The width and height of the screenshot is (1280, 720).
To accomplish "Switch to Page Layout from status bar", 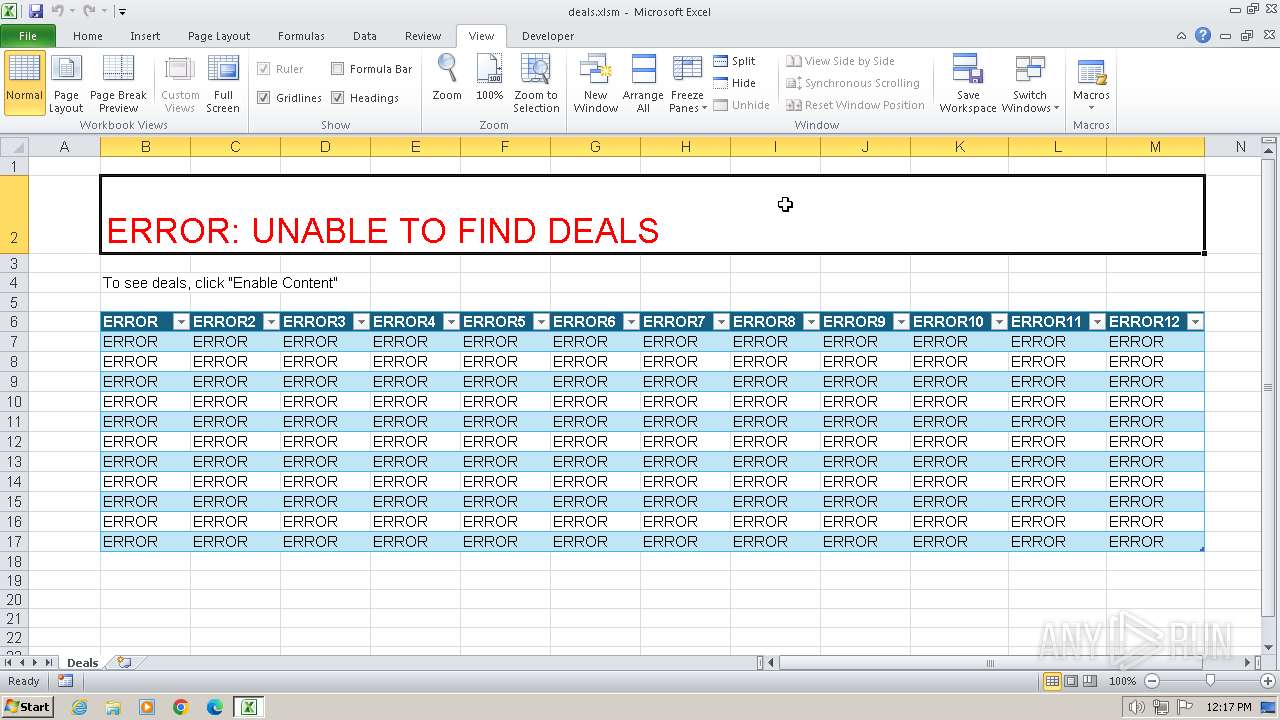I will pyautogui.click(x=1071, y=681).
